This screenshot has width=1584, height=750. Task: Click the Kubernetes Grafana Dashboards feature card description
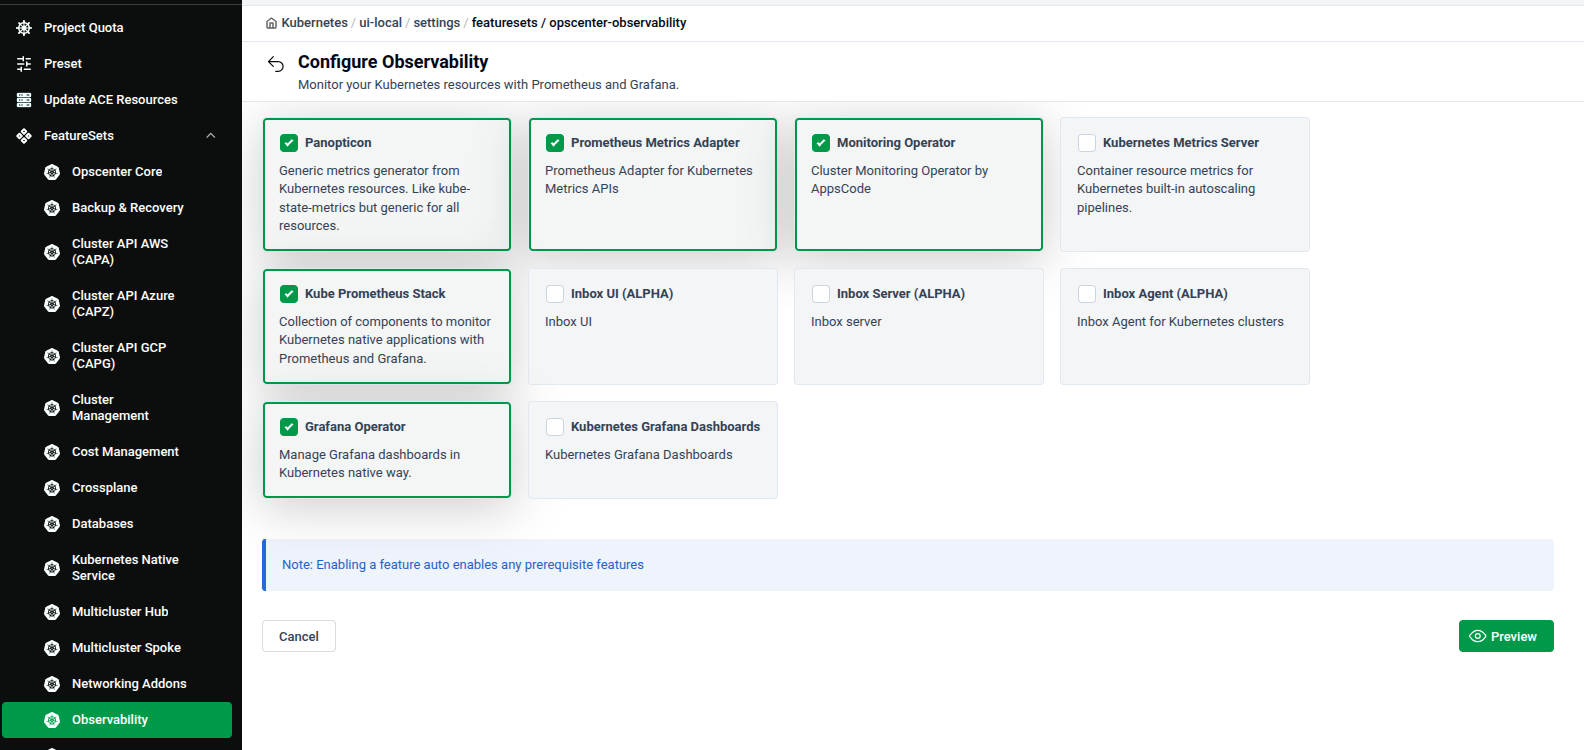pos(639,455)
